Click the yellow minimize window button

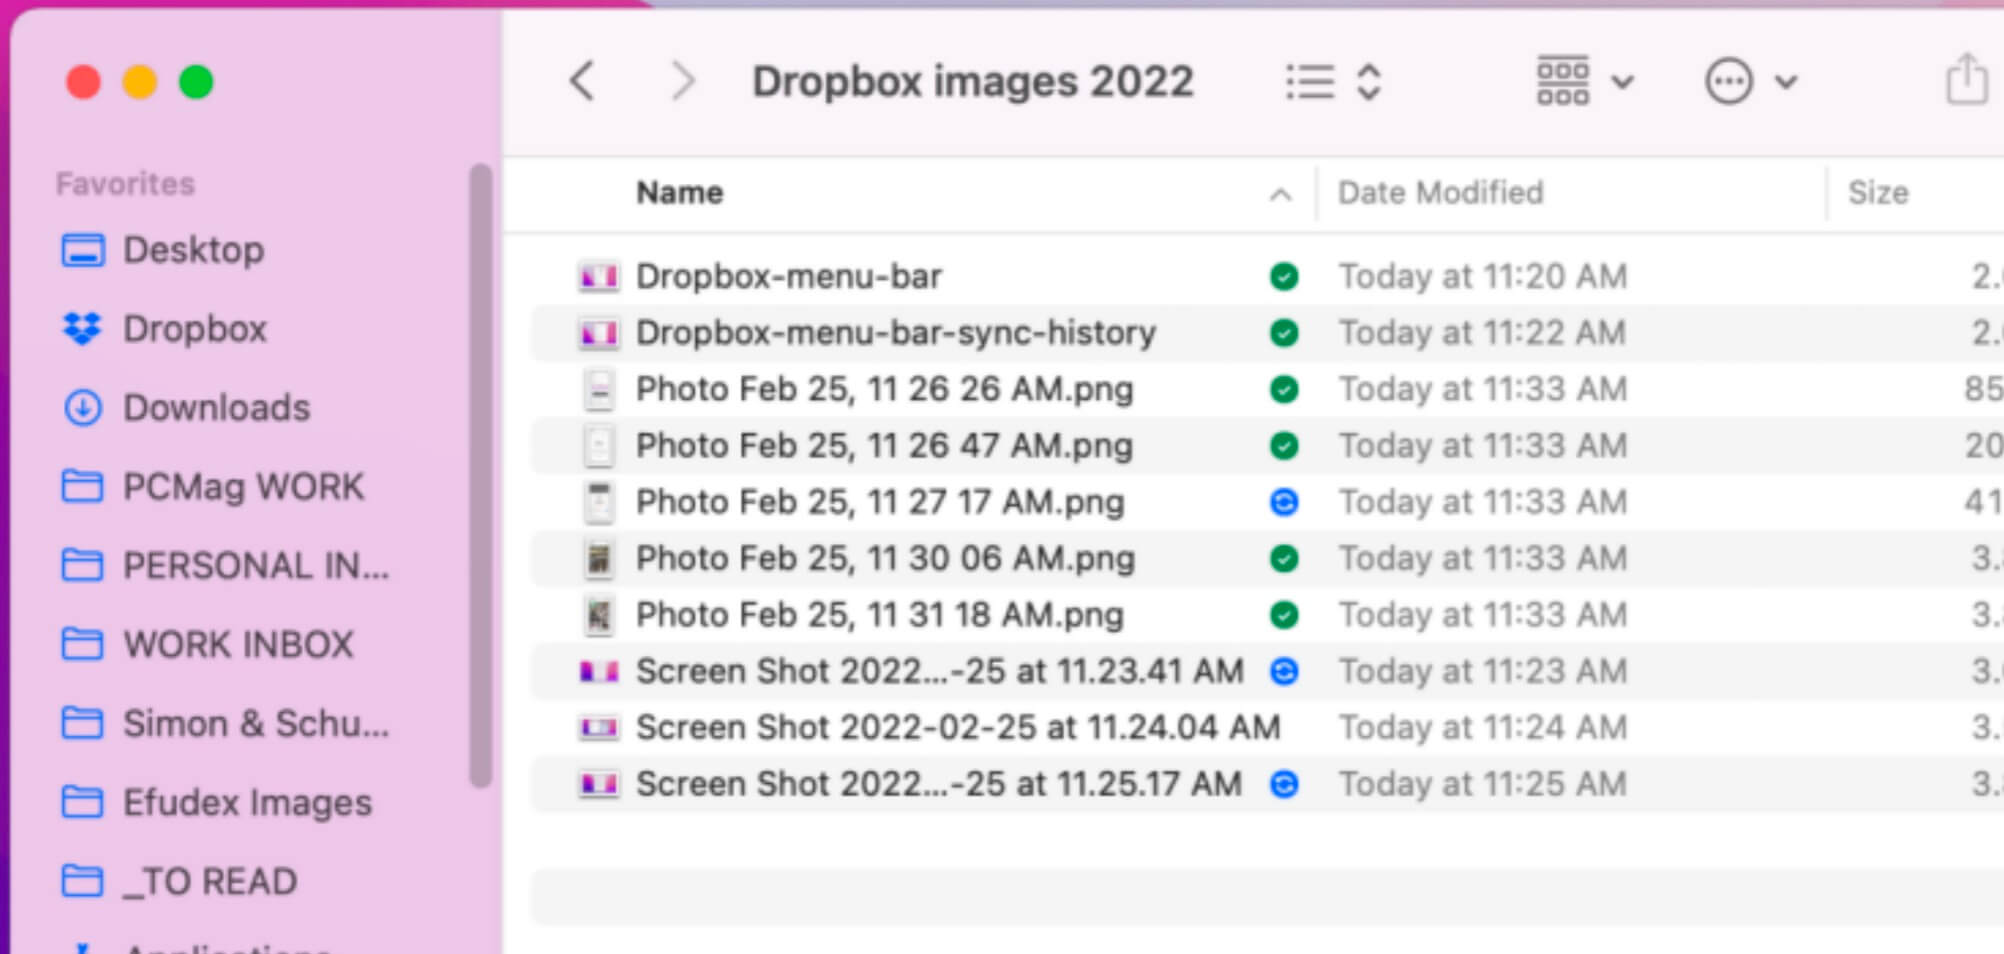[140, 82]
